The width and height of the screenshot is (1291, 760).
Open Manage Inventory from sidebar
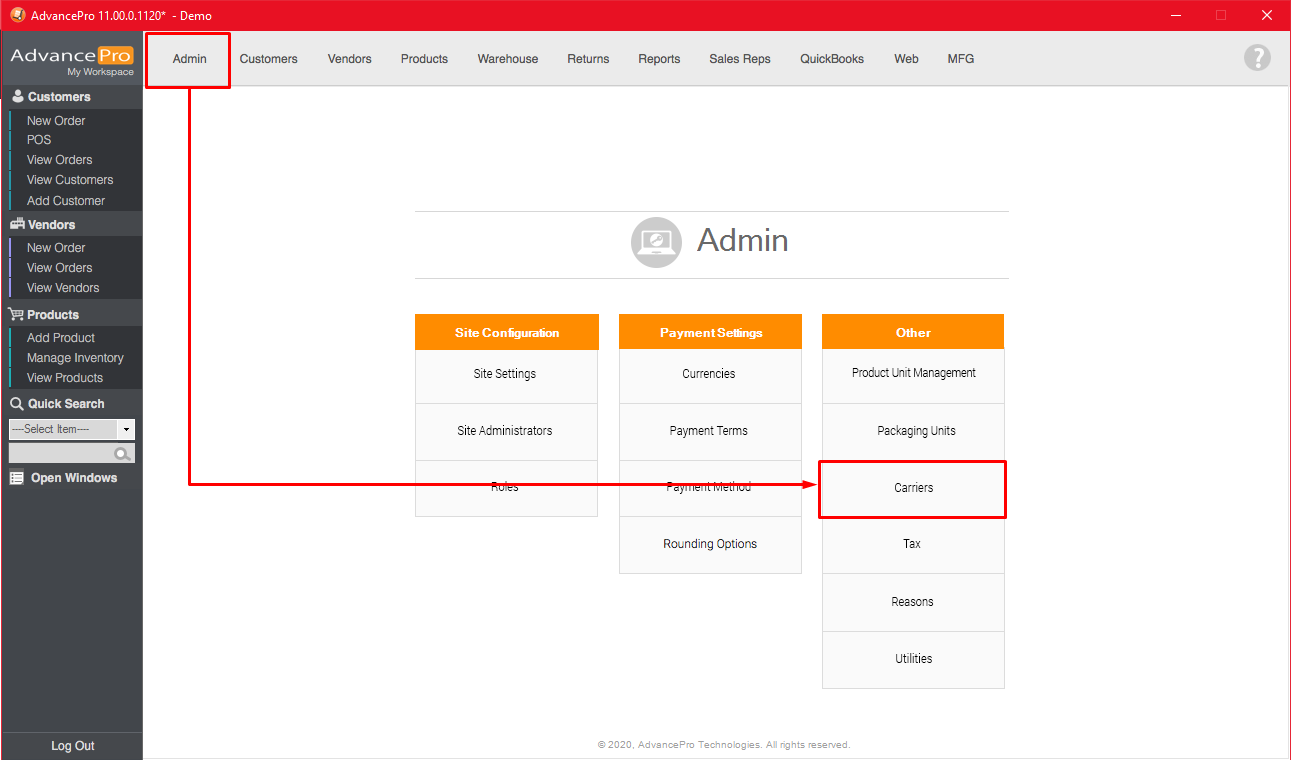(75, 358)
